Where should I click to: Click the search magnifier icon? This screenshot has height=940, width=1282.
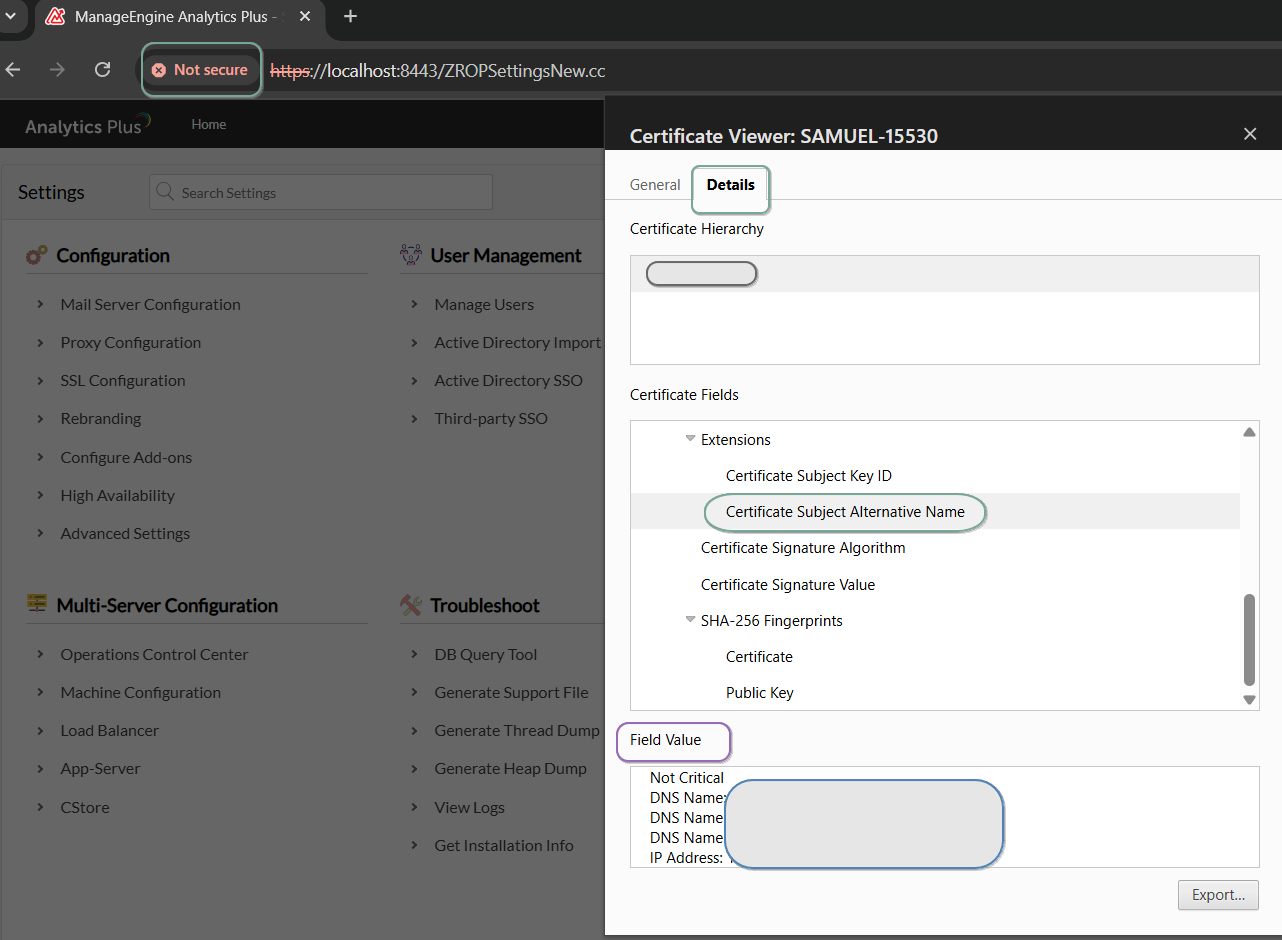tap(166, 192)
